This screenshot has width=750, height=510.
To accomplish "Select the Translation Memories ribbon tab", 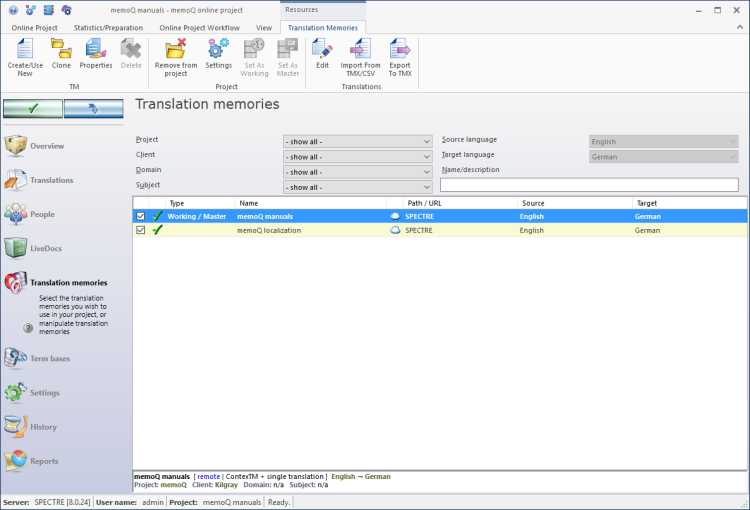I will point(323,28).
